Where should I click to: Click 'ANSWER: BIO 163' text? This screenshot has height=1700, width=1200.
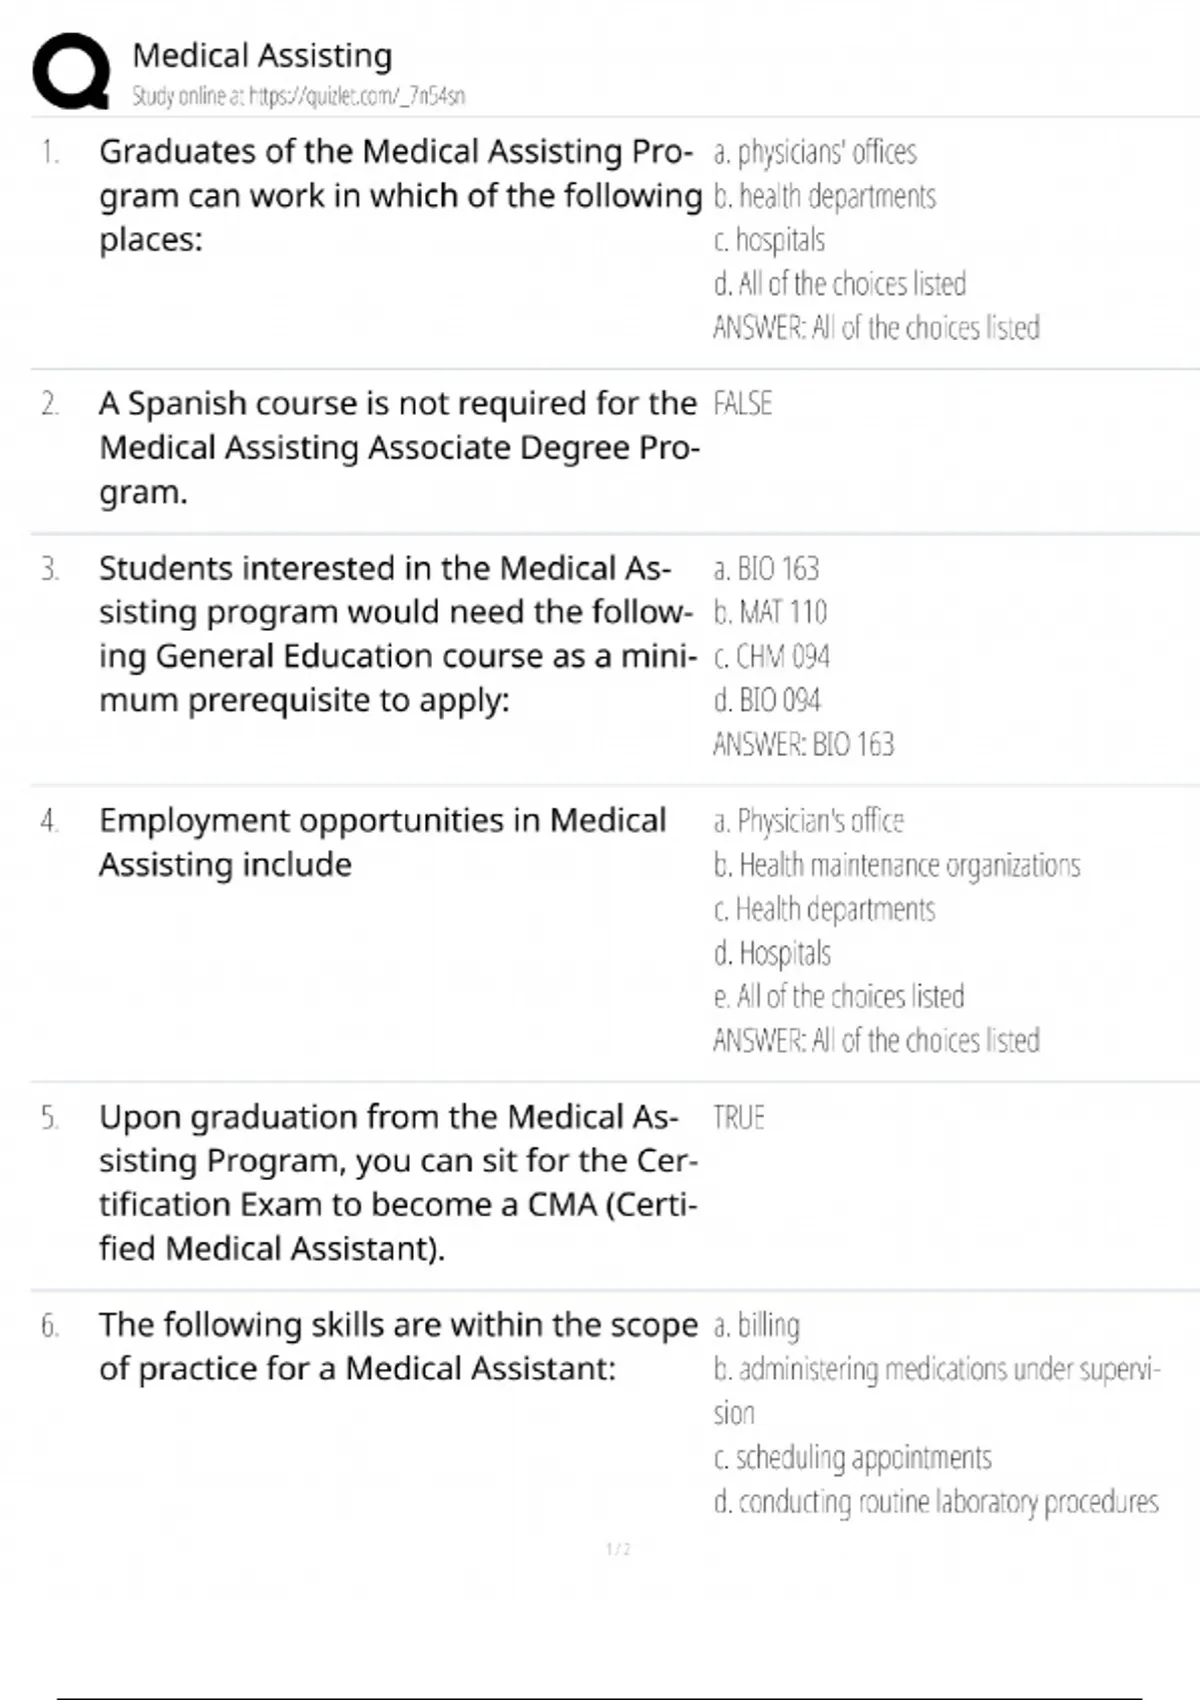pyautogui.click(x=803, y=745)
